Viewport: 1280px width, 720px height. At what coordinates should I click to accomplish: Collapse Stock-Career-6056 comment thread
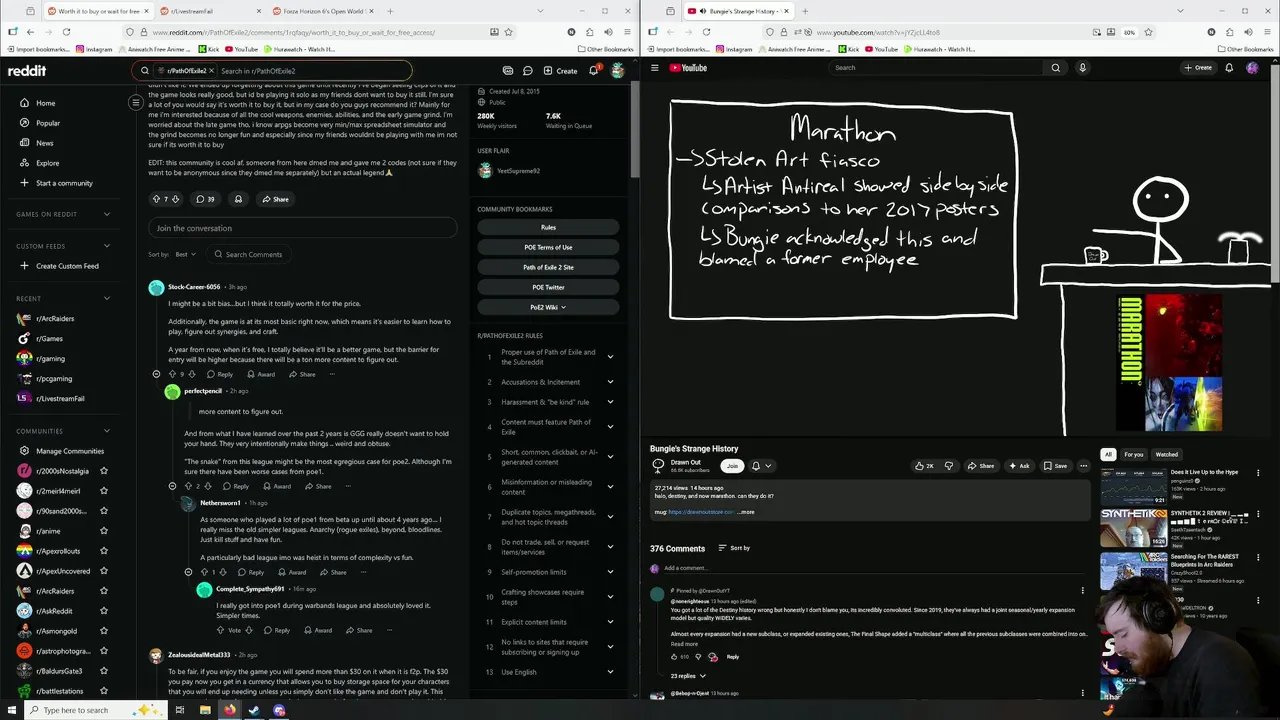click(x=156, y=374)
